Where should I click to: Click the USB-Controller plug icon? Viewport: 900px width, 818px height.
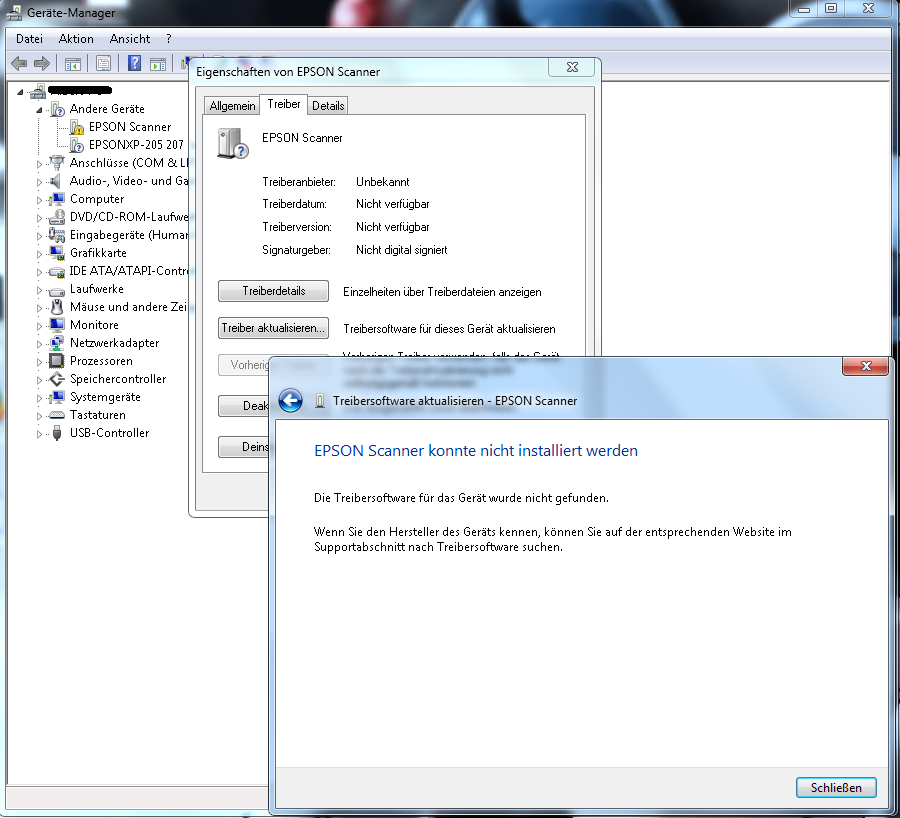point(57,433)
